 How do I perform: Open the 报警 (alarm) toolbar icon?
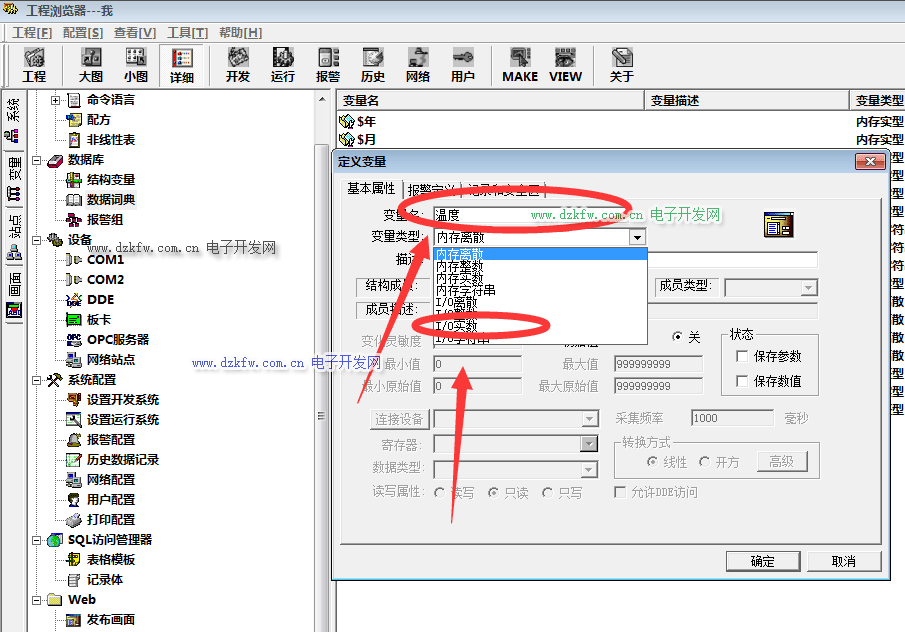click(x=328, y=64)
